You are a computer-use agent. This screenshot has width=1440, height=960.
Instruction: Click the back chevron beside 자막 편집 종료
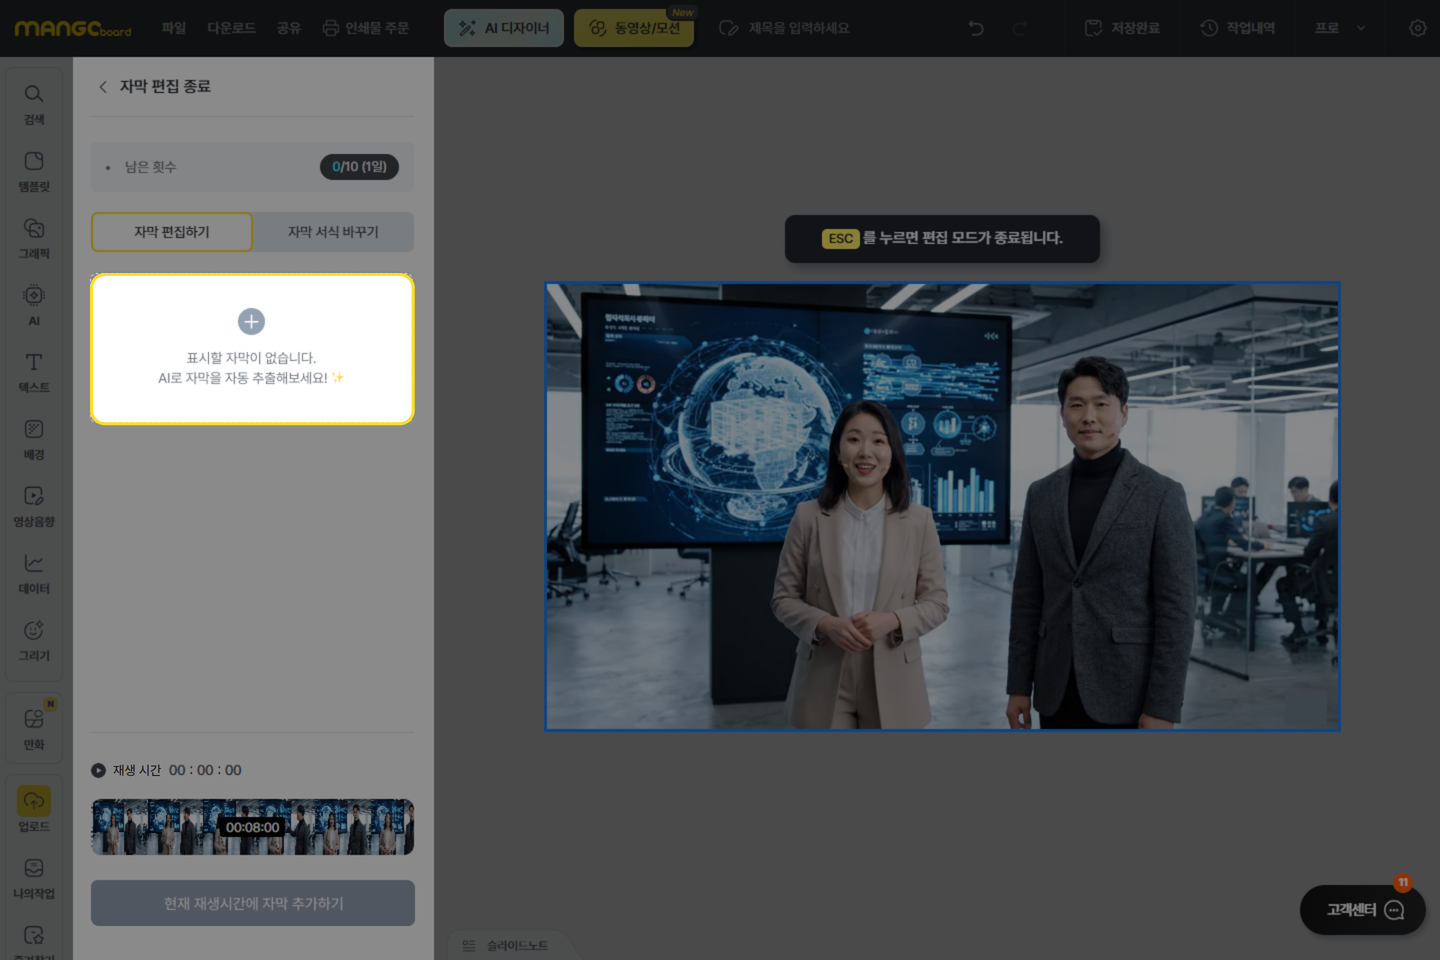coord(103,87)
